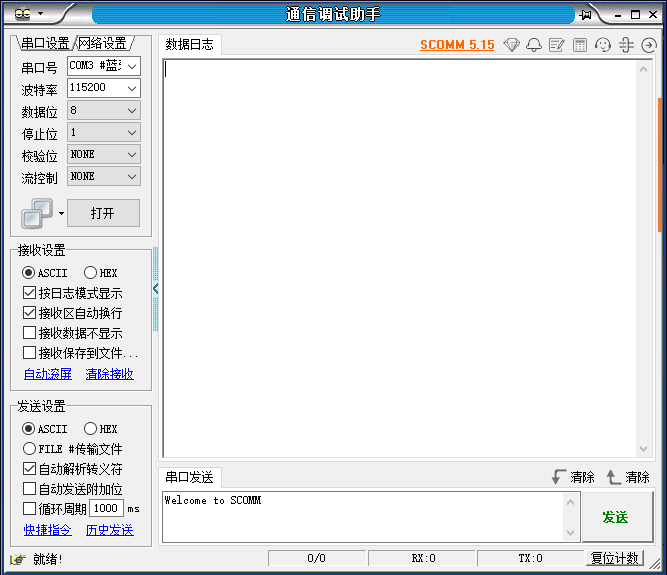Screen dimensions: 667x575
Task: Click the diamond icon in the toolbar
Action: pos(511,45)
